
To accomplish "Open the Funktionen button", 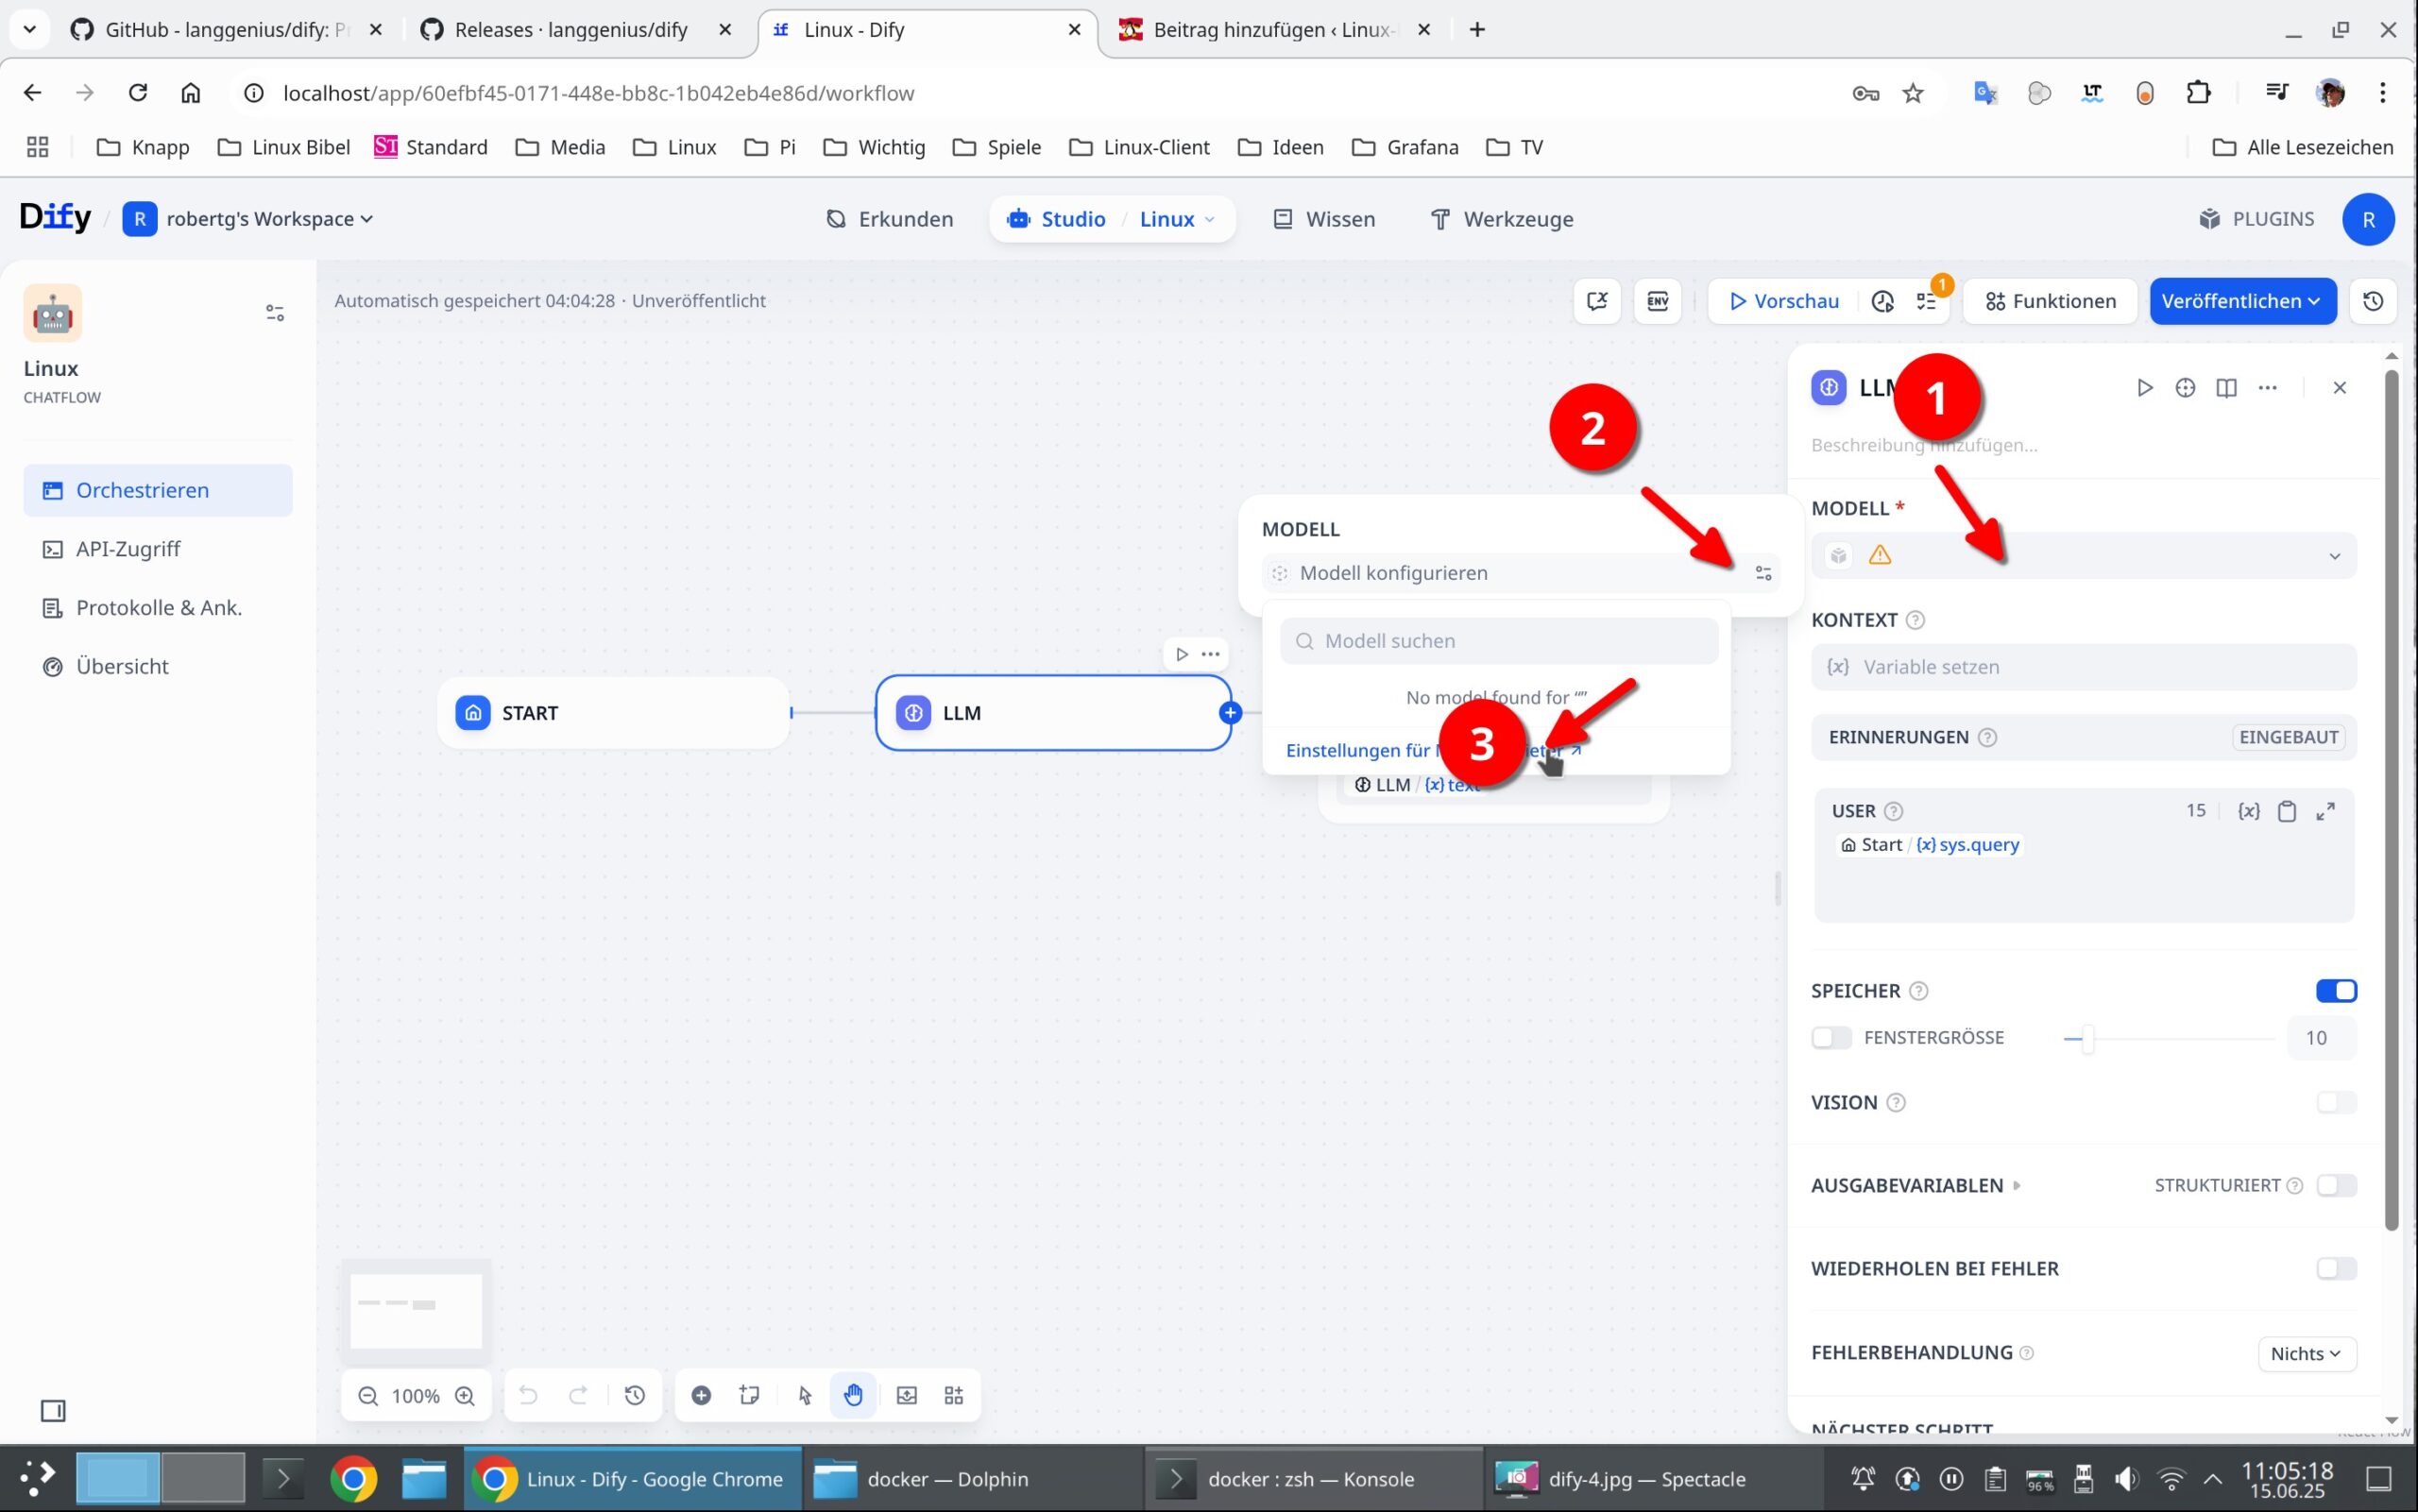I will (x=2050, y=301).
